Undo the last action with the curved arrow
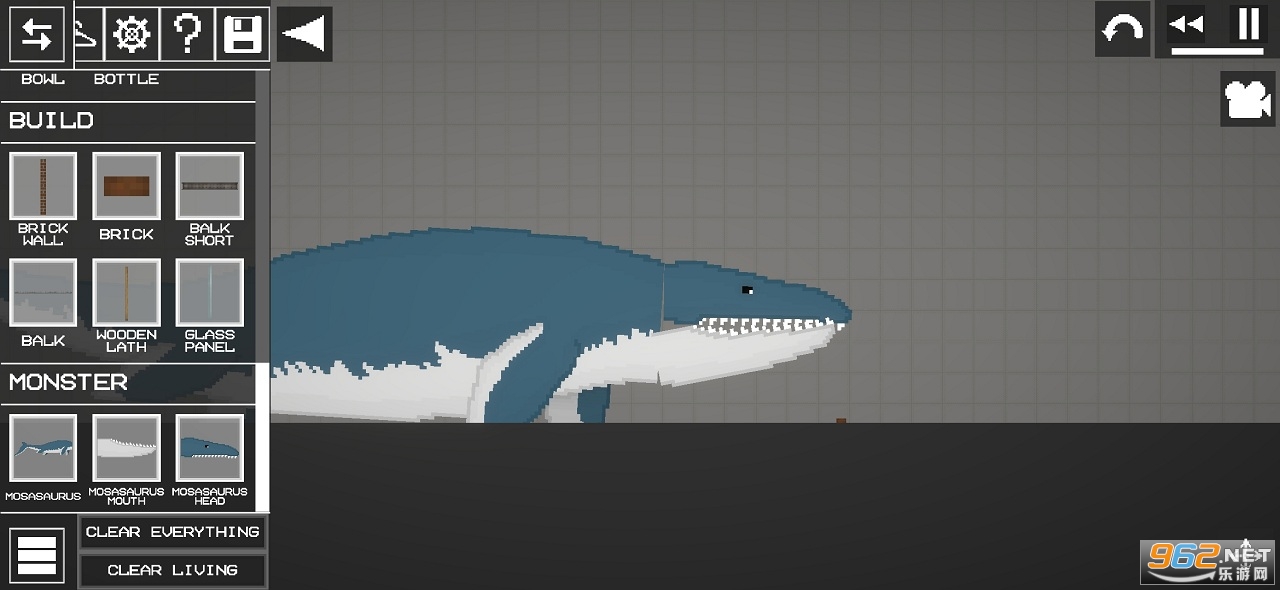Image resolution: width=1280 pixels, height=590 pixels. click(1122, 30)
